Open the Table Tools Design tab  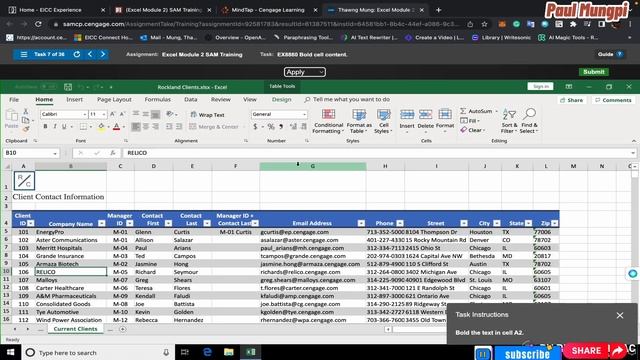click(x=282, y=100)
